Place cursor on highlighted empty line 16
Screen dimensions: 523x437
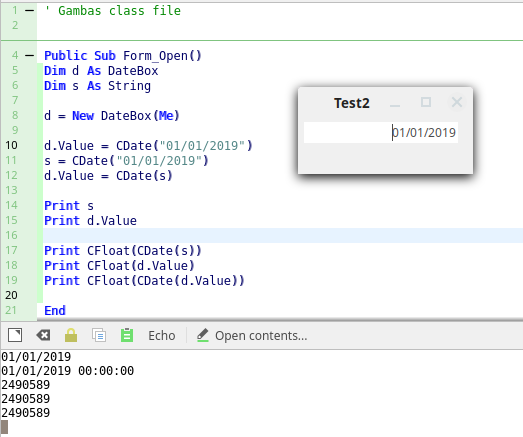283,236
